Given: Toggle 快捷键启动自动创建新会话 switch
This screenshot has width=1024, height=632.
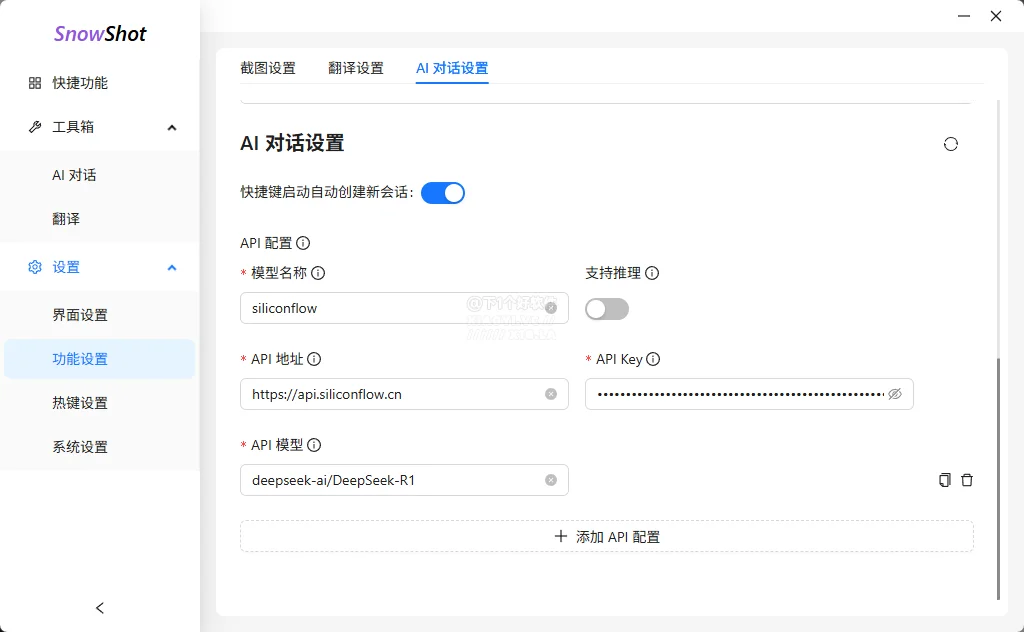Looking at the screenshot, I should [x=443, y=193].
